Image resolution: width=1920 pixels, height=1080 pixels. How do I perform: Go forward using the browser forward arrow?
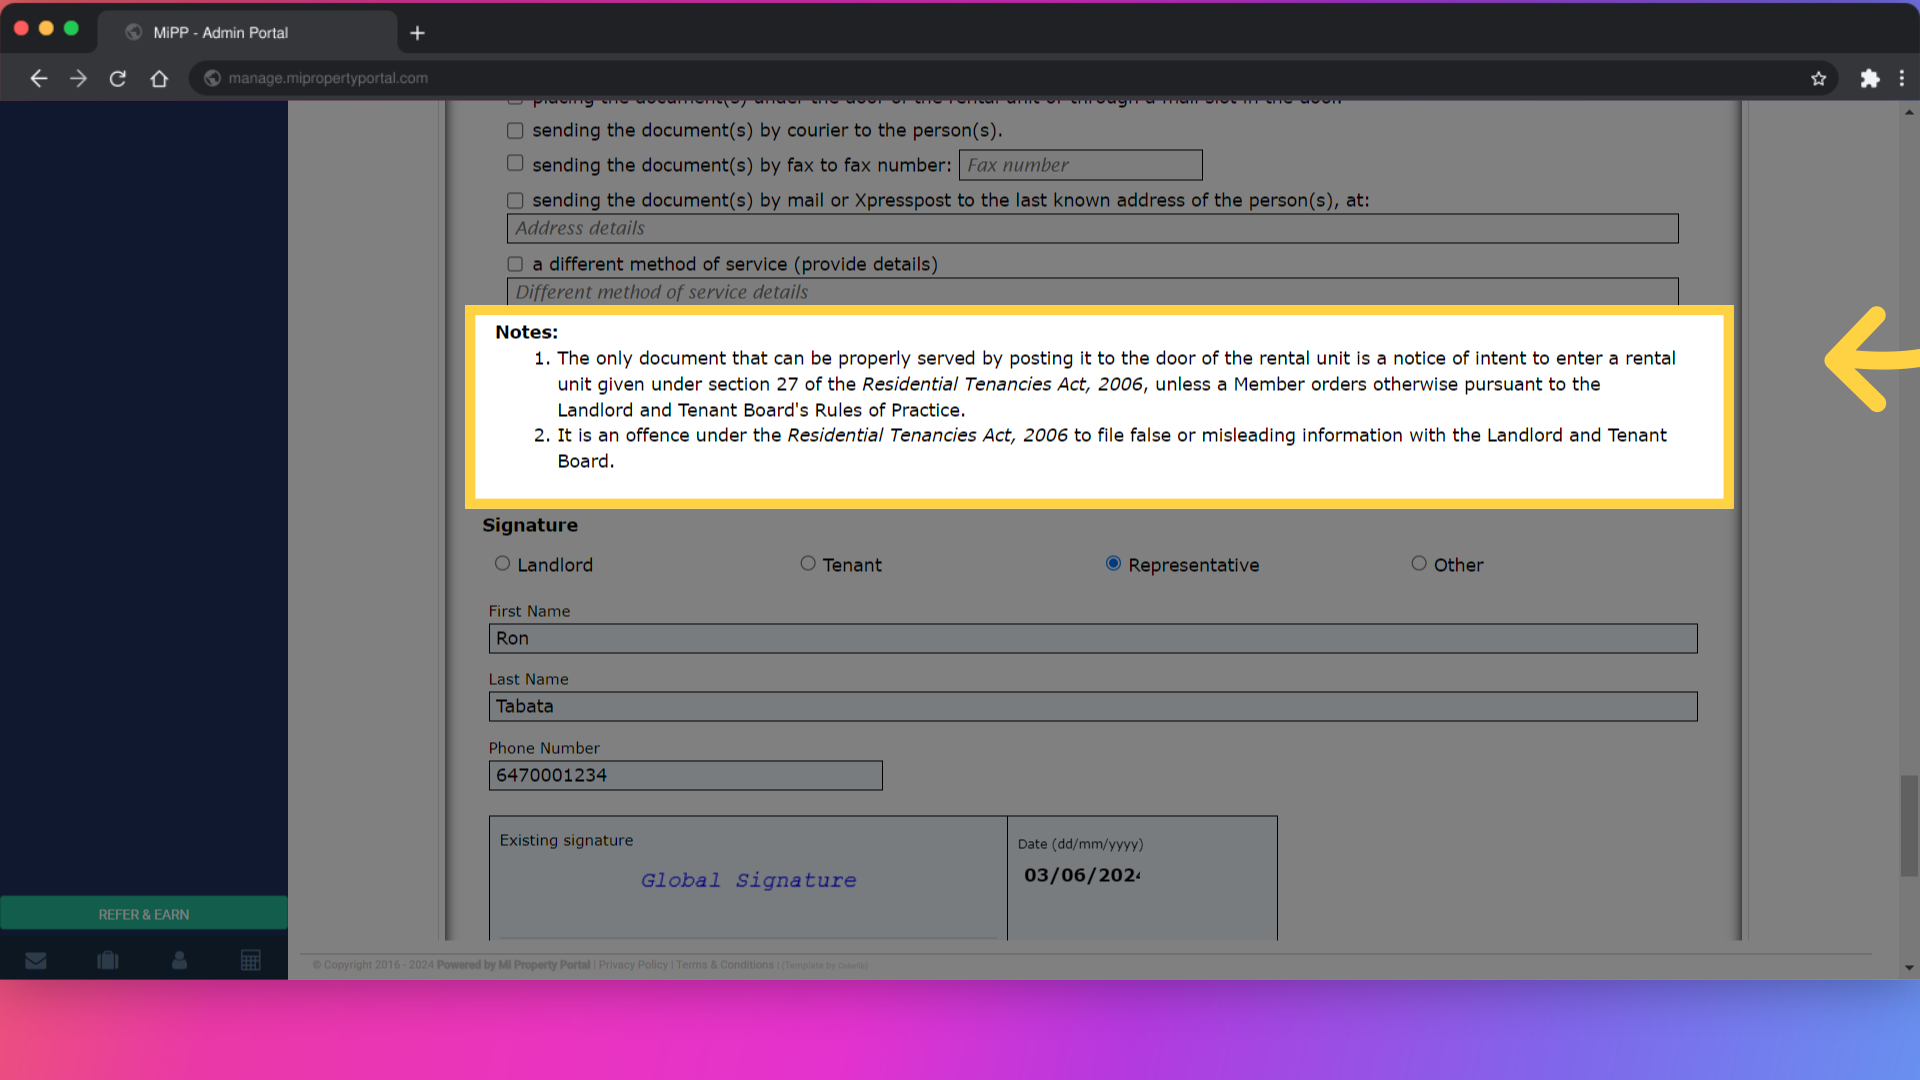pyautogui.click(x=78, y=78)
